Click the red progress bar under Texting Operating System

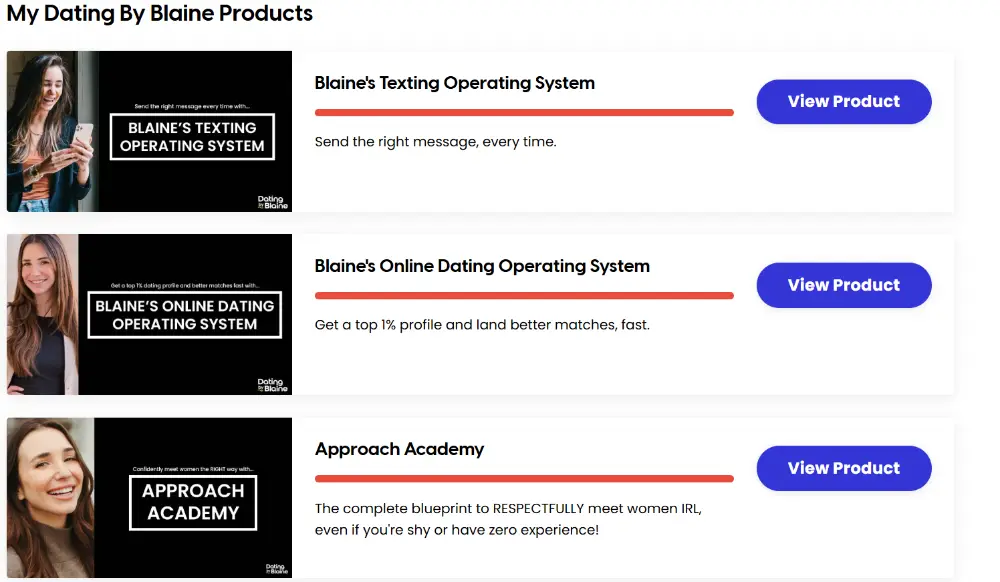point(524,113)
